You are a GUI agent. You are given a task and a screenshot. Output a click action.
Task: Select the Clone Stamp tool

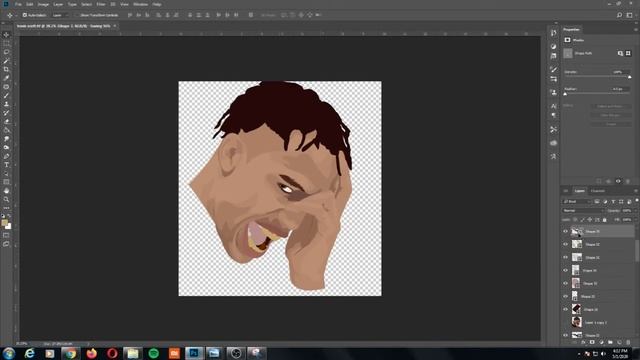point(6,104)
